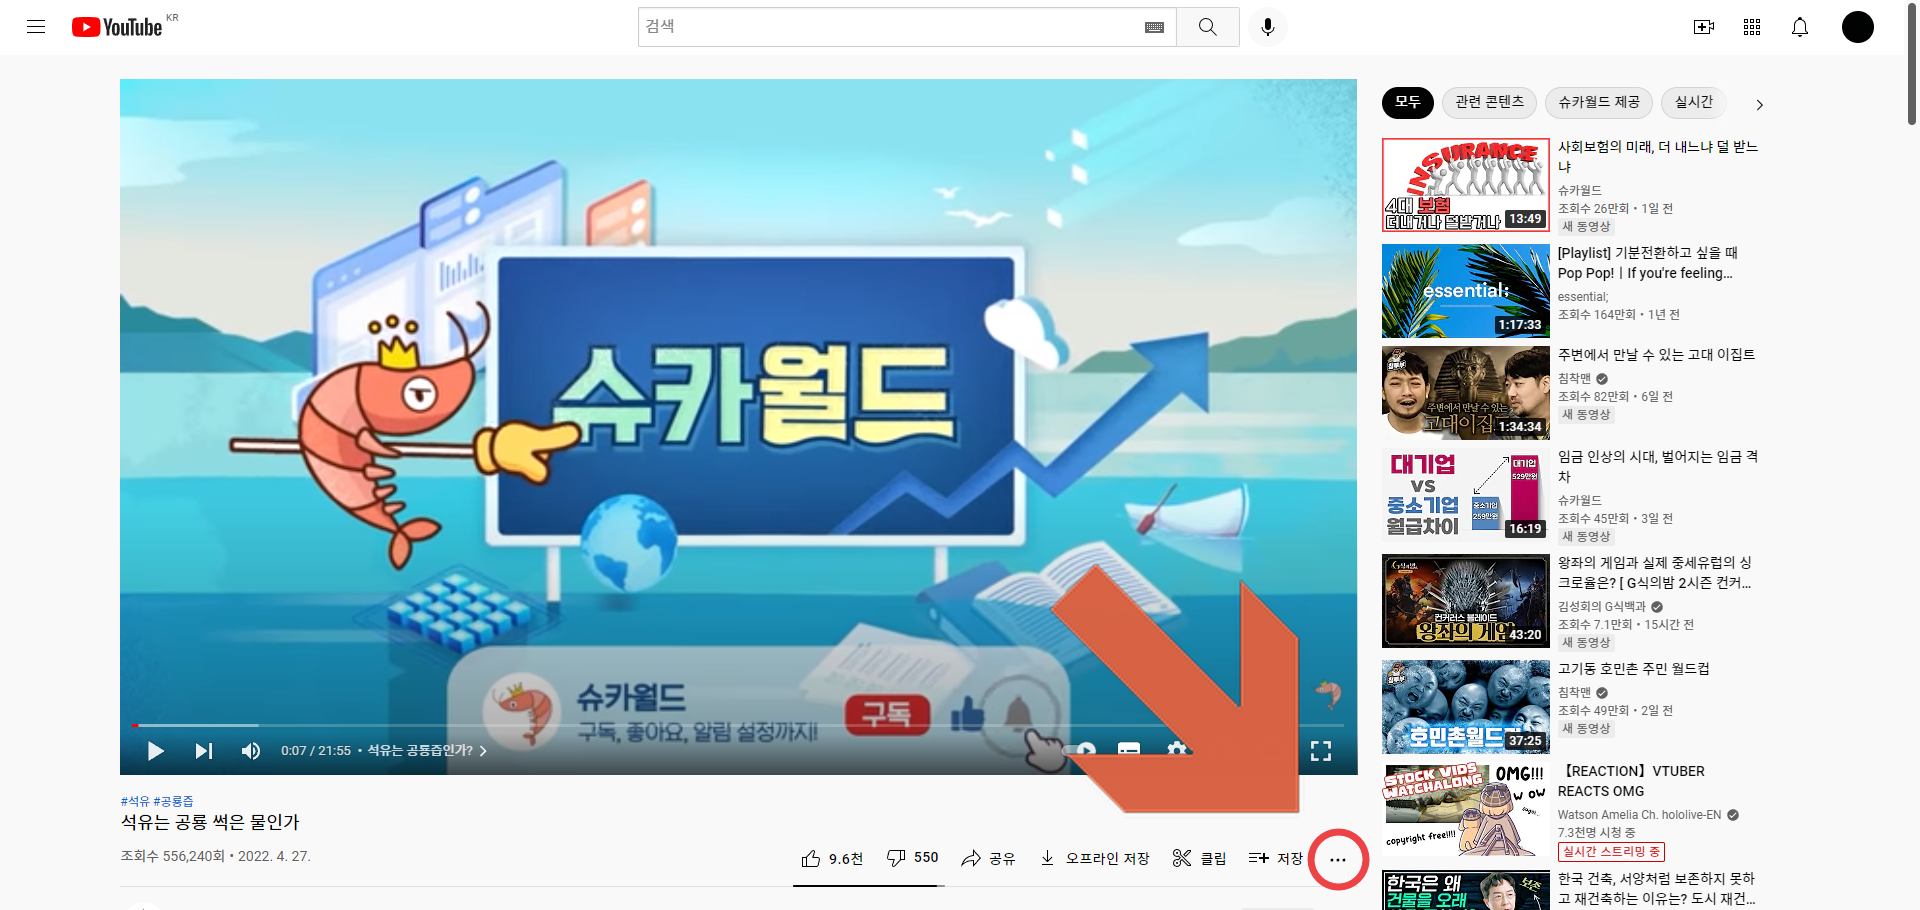Image resolution: width=1920 pixels, height=910 pixels.
Task: Open video titled 임금 인상의 시대
Action: (x=1657, y=466)
